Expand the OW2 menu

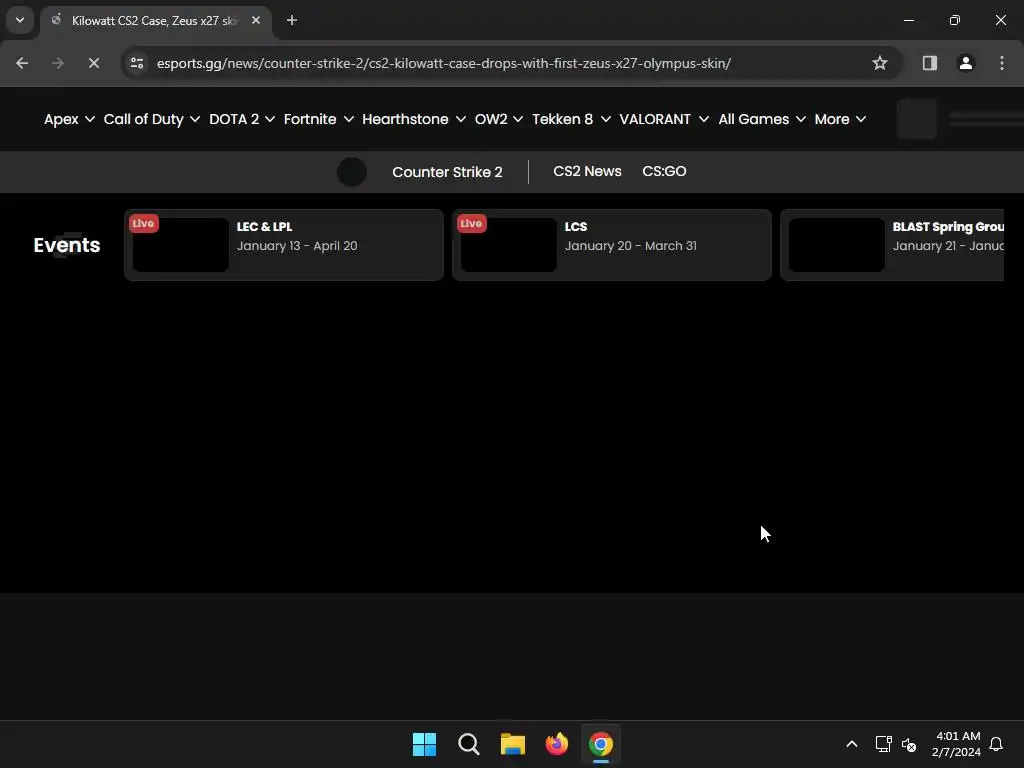[x=499, y=119]
